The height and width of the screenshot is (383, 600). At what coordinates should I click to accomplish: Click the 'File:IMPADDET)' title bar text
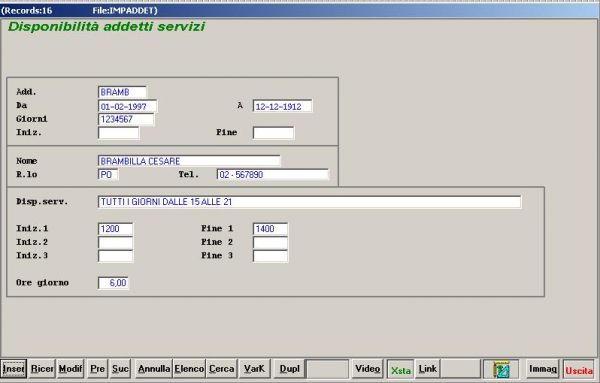point(125,11)
